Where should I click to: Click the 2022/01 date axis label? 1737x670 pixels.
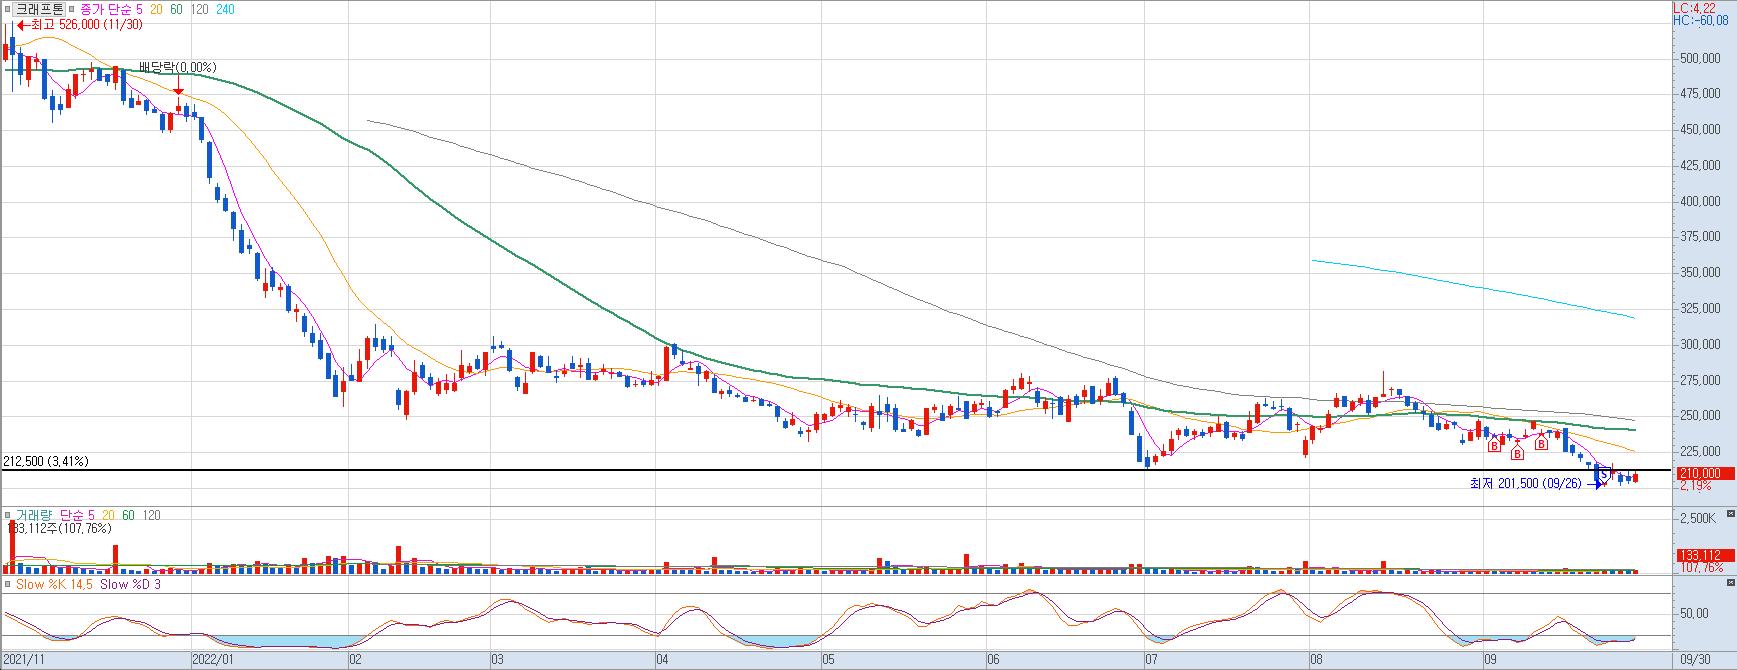coord(213,660)
